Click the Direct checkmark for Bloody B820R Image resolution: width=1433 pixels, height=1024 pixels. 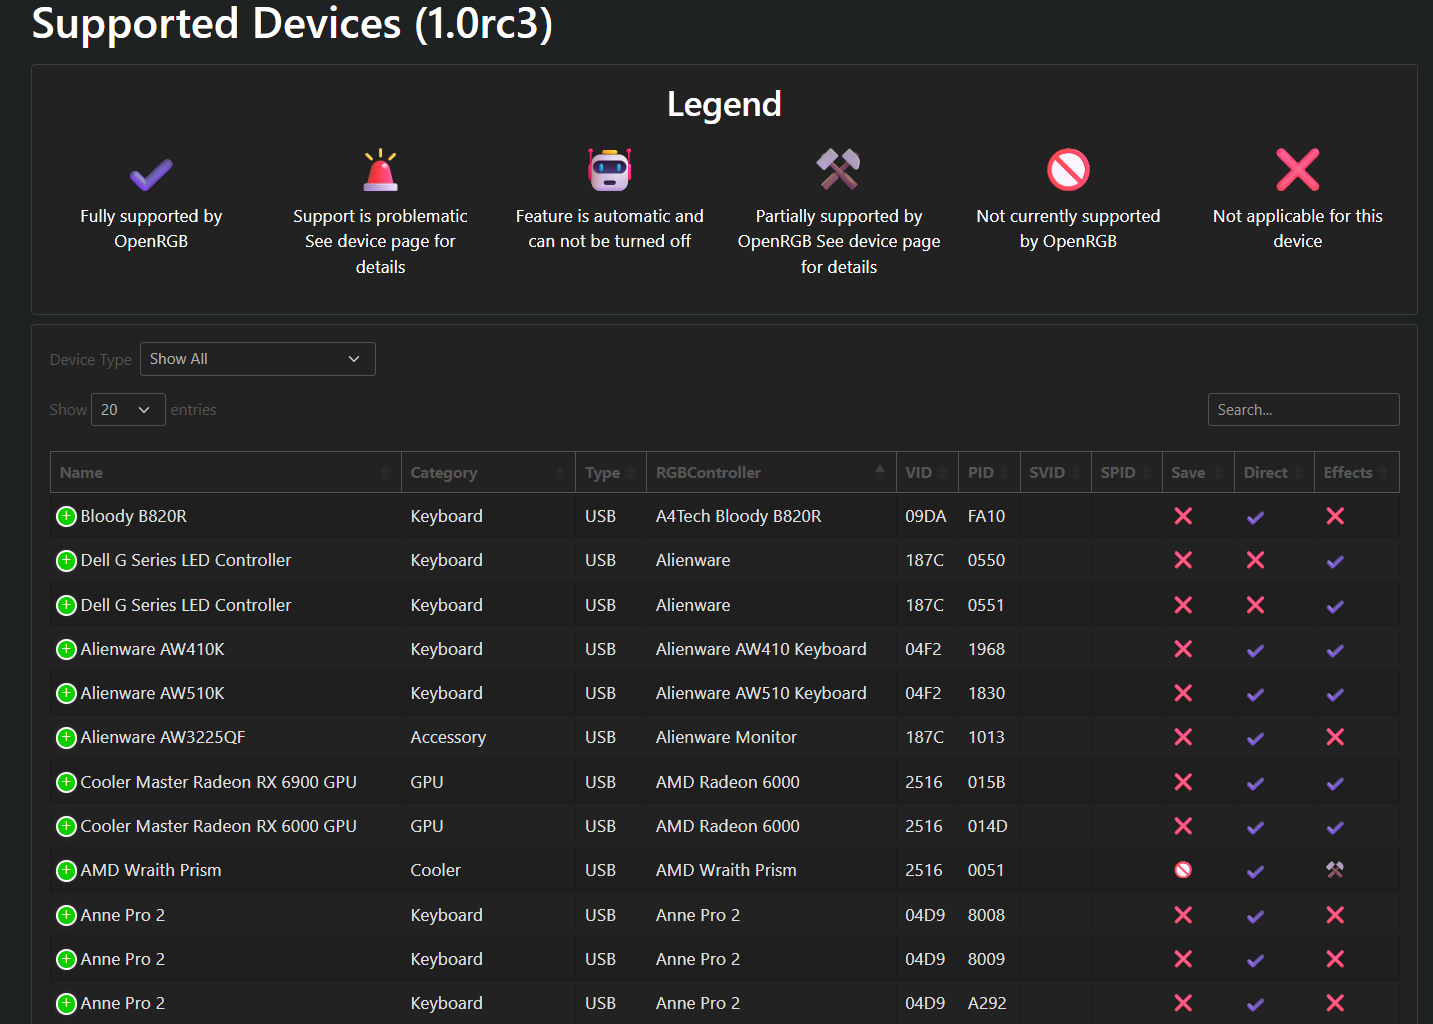tap(1255, 517)
